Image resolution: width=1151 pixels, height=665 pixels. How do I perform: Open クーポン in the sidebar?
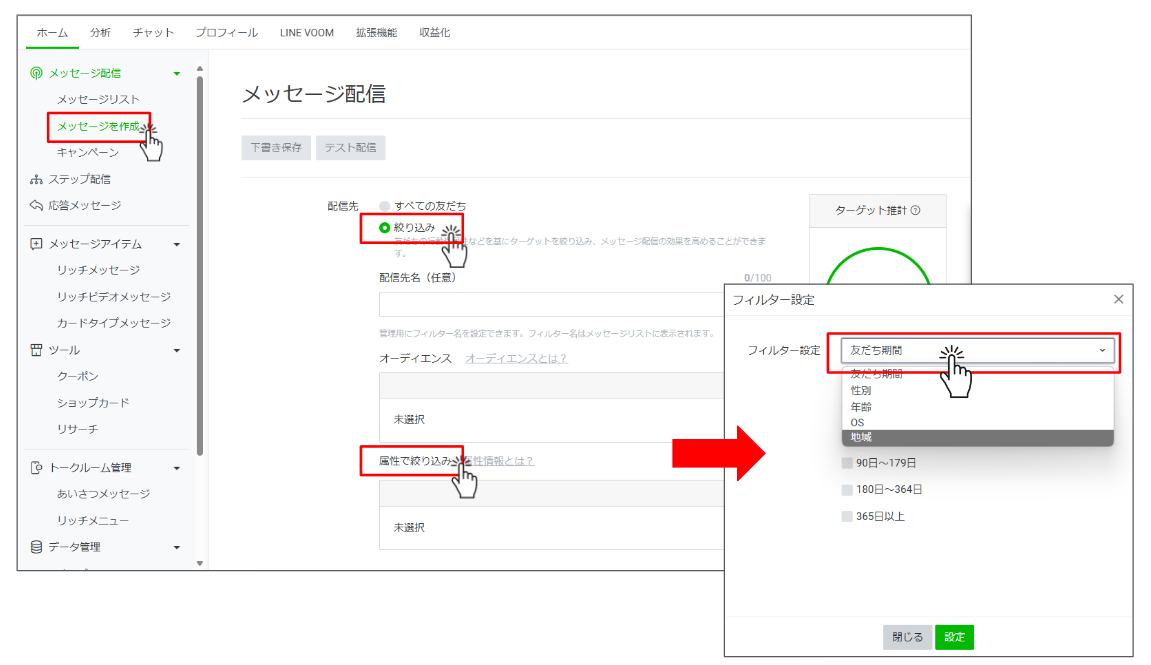click(77, 376)
